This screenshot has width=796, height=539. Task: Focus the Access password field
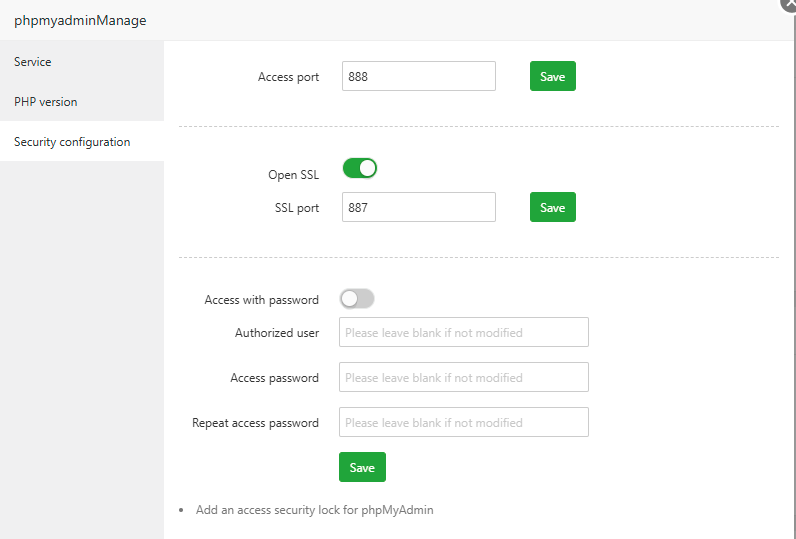[463, 377]
